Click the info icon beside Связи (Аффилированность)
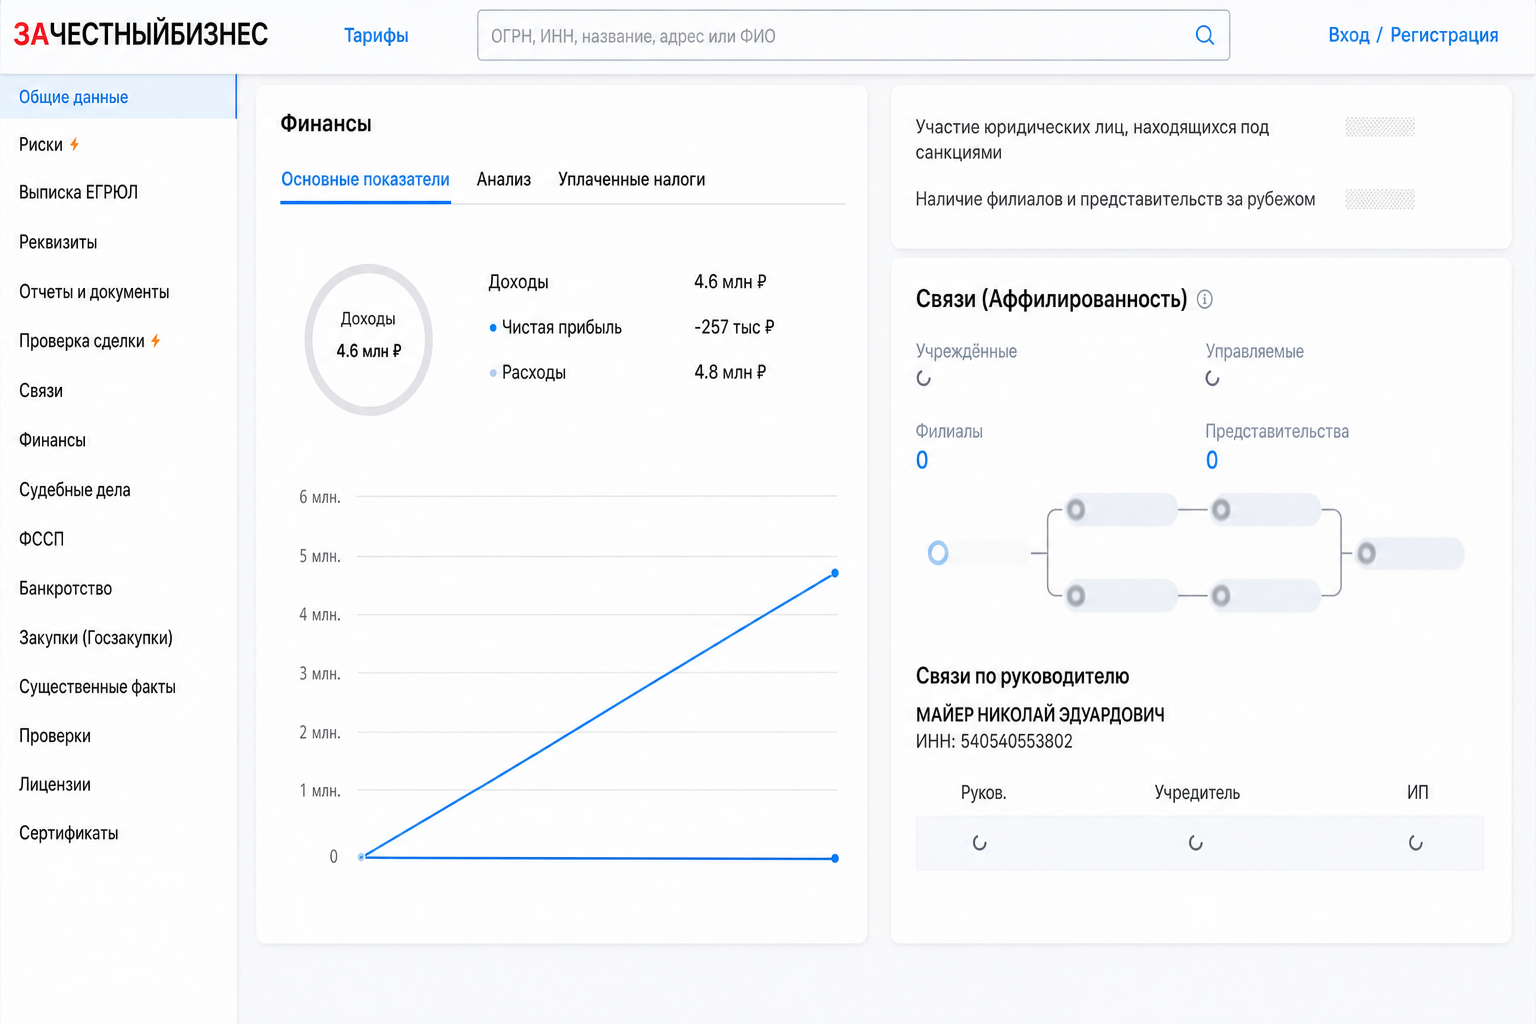1536x1024 pixels. (1205, 299)
